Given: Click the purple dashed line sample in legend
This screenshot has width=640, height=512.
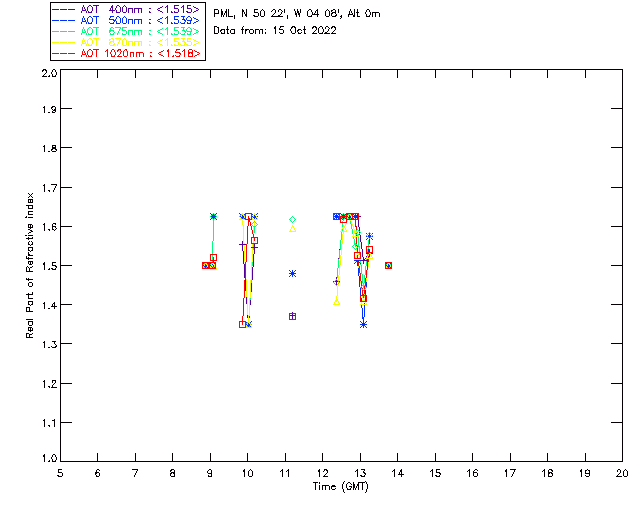Looking at the screenshot, I should [x=63, y=9].
